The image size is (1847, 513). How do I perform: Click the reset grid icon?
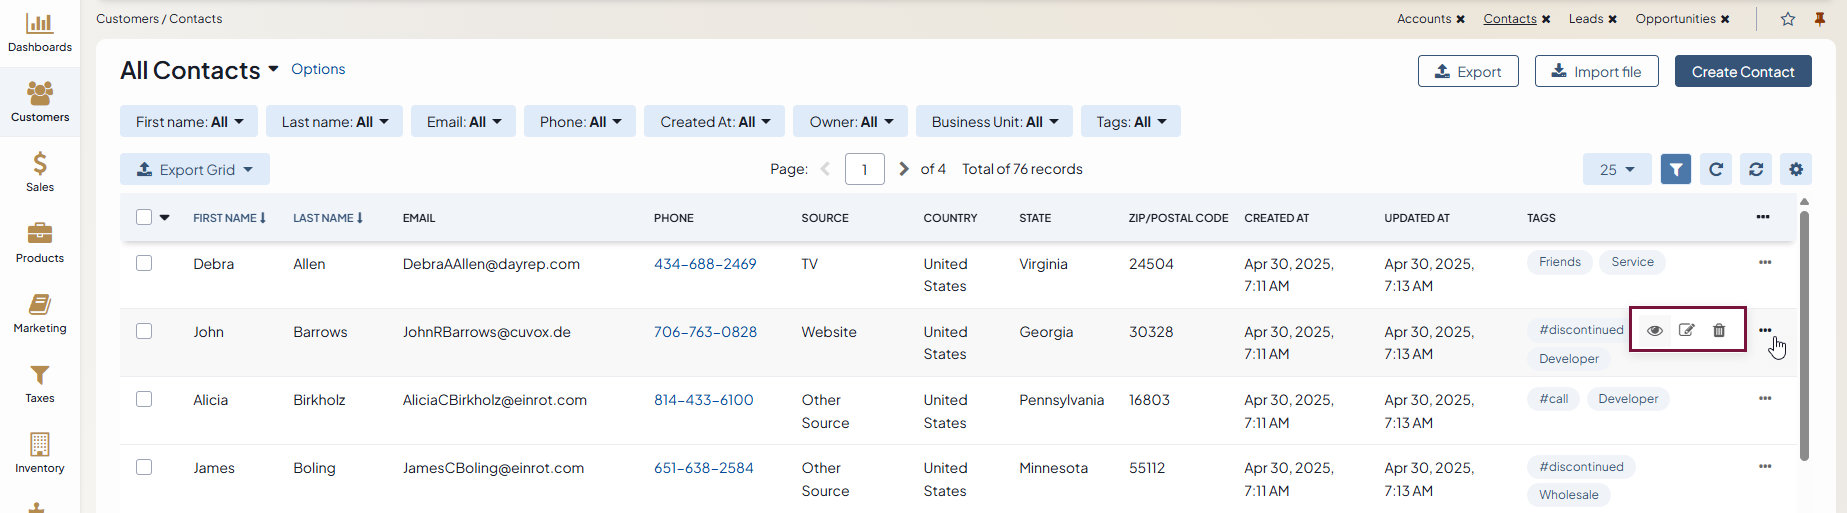(x=1756, y=170)
